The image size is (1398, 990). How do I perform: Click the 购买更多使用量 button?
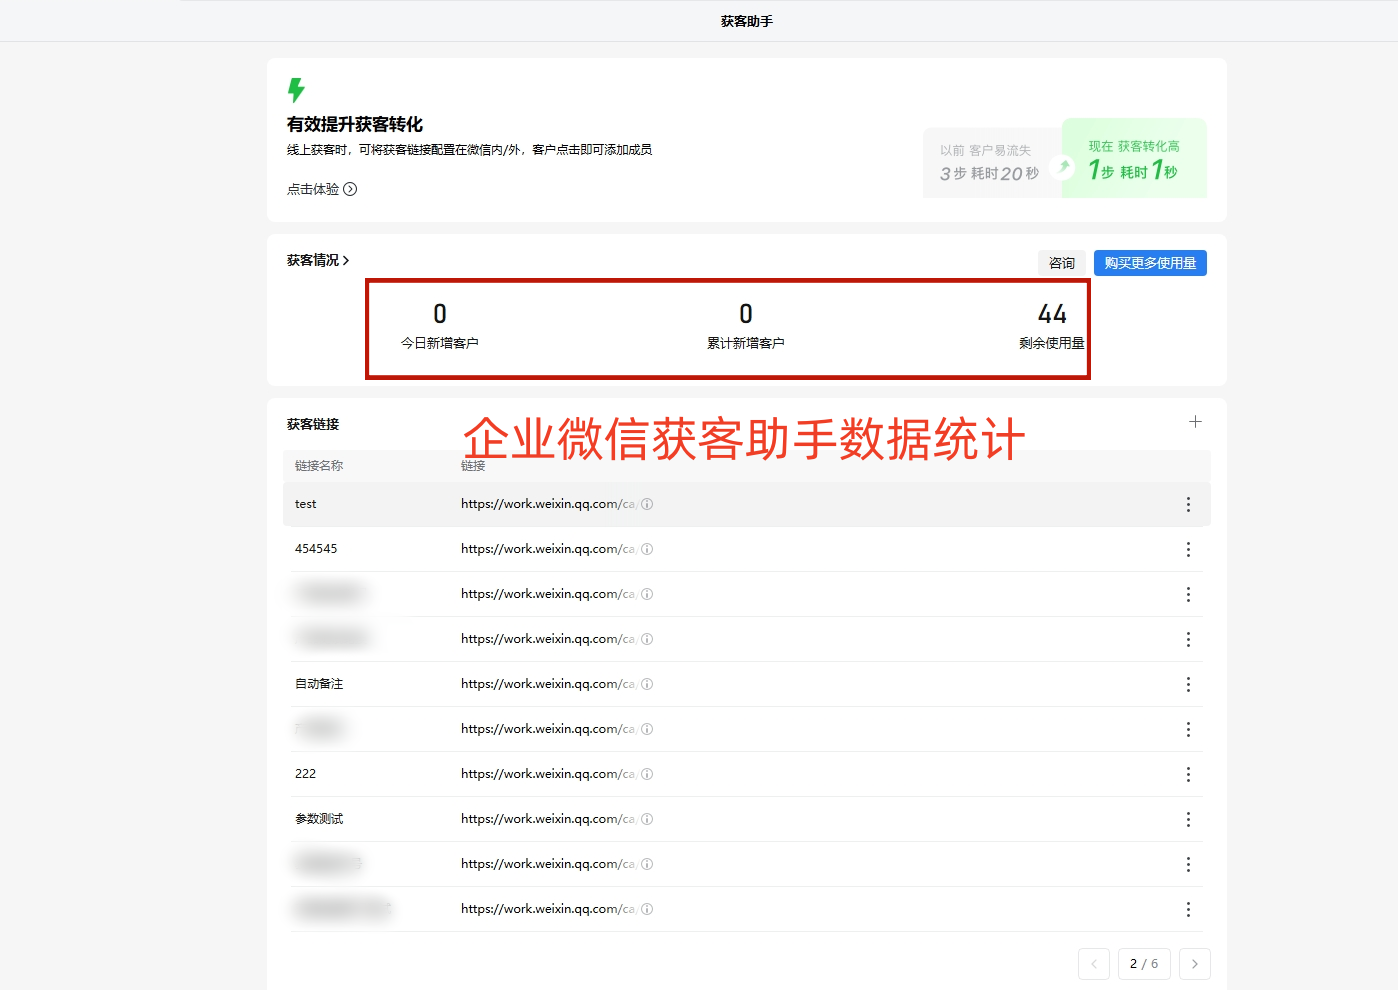[1150, 263]
